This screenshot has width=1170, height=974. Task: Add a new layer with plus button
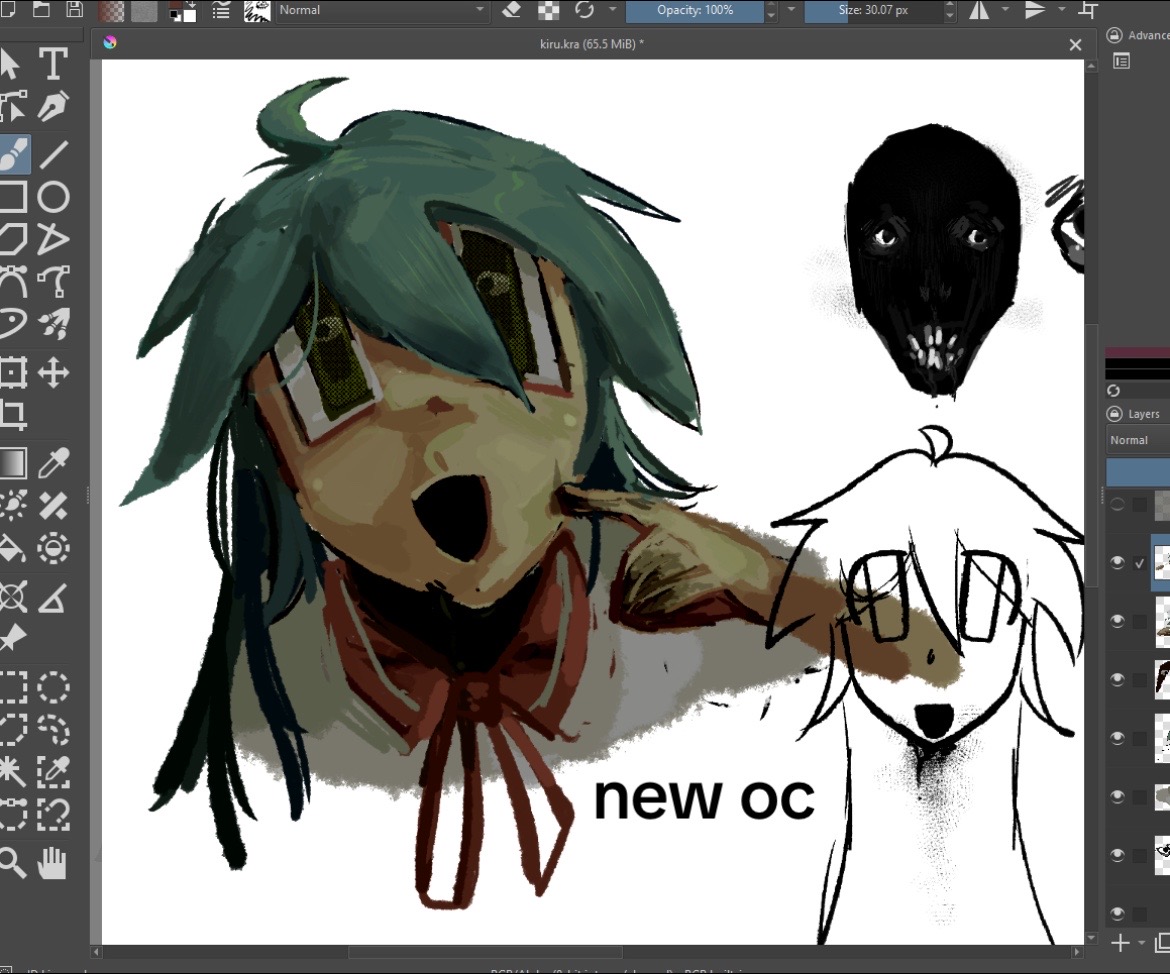tap(1120, 943)
